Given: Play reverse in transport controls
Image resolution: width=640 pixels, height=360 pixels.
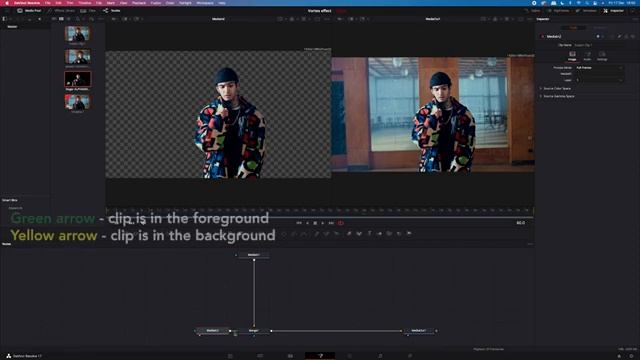Looking at the screenshot, I should (307, 223).
